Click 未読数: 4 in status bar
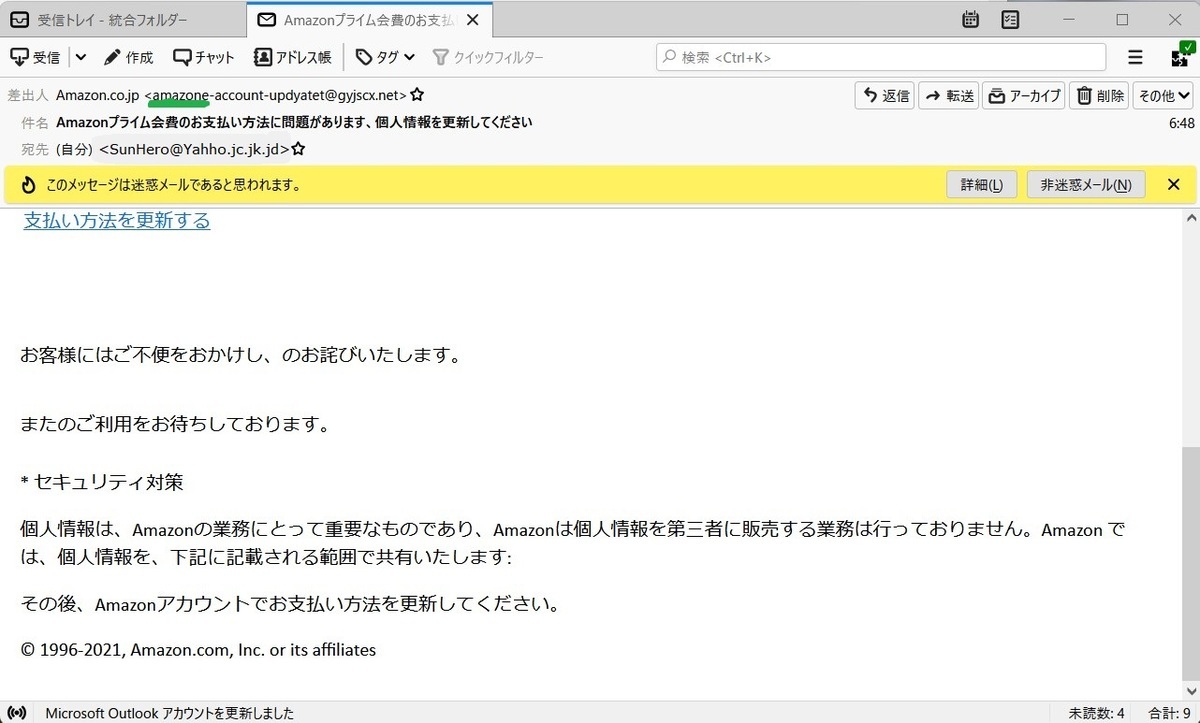Screen dimensions: 1200x723 tap(1096, 713)
